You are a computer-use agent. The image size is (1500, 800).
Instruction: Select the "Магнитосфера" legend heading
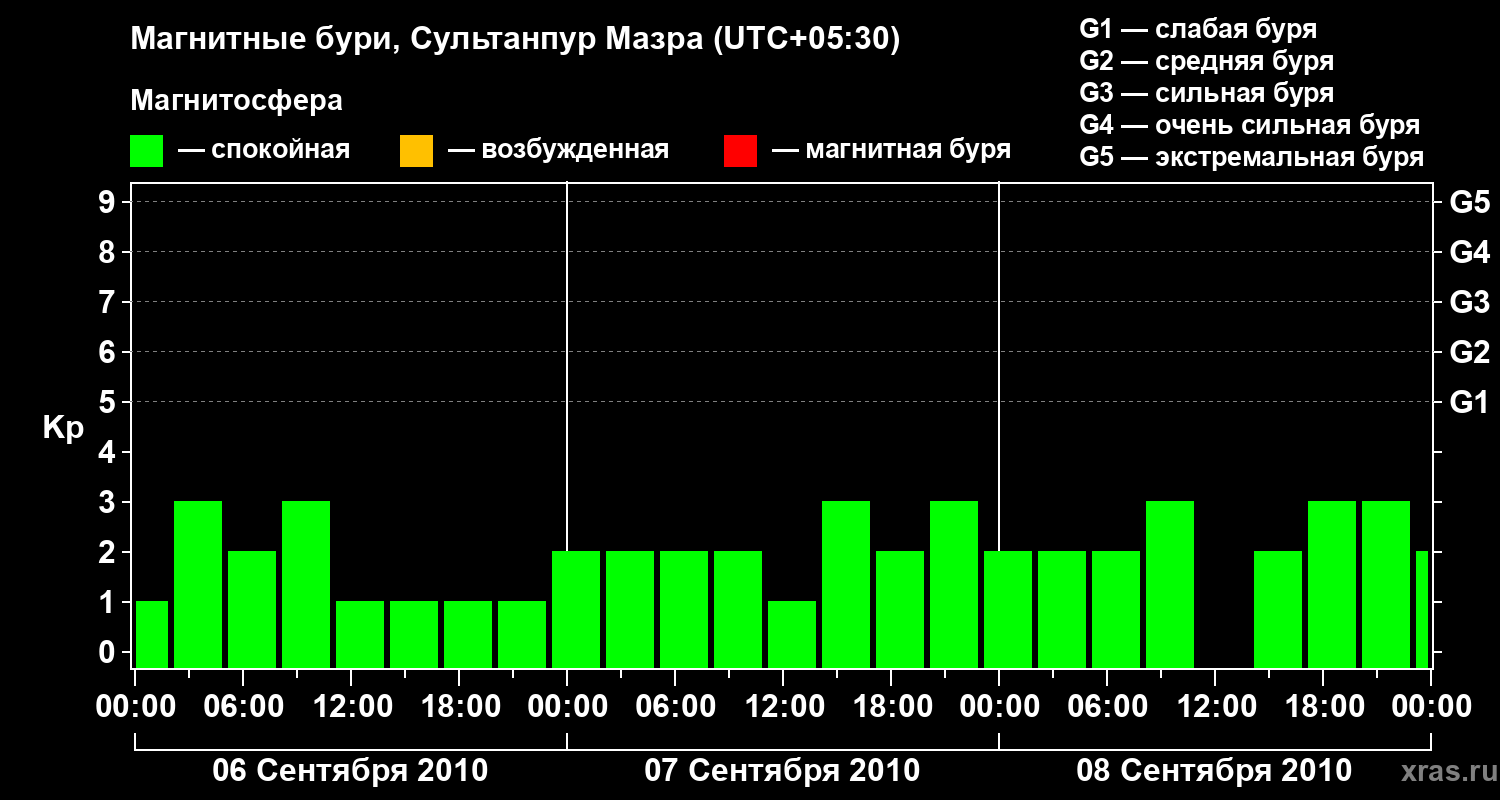[x=237, y=101]
